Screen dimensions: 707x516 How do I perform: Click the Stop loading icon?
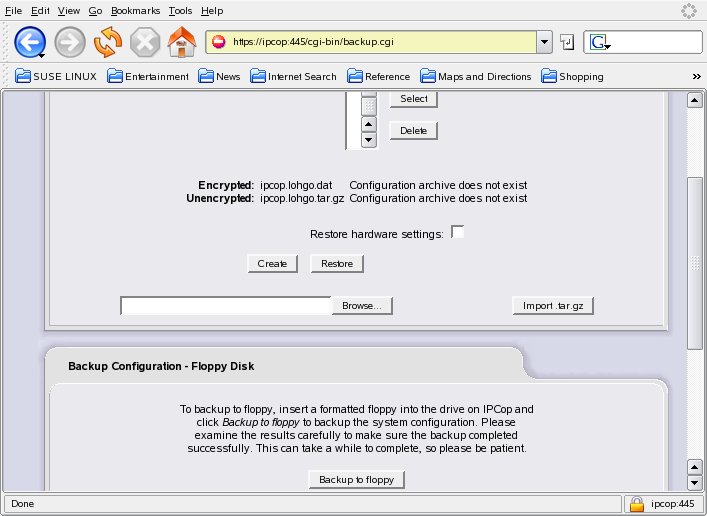pyautogui.click(x=145, y=42)
